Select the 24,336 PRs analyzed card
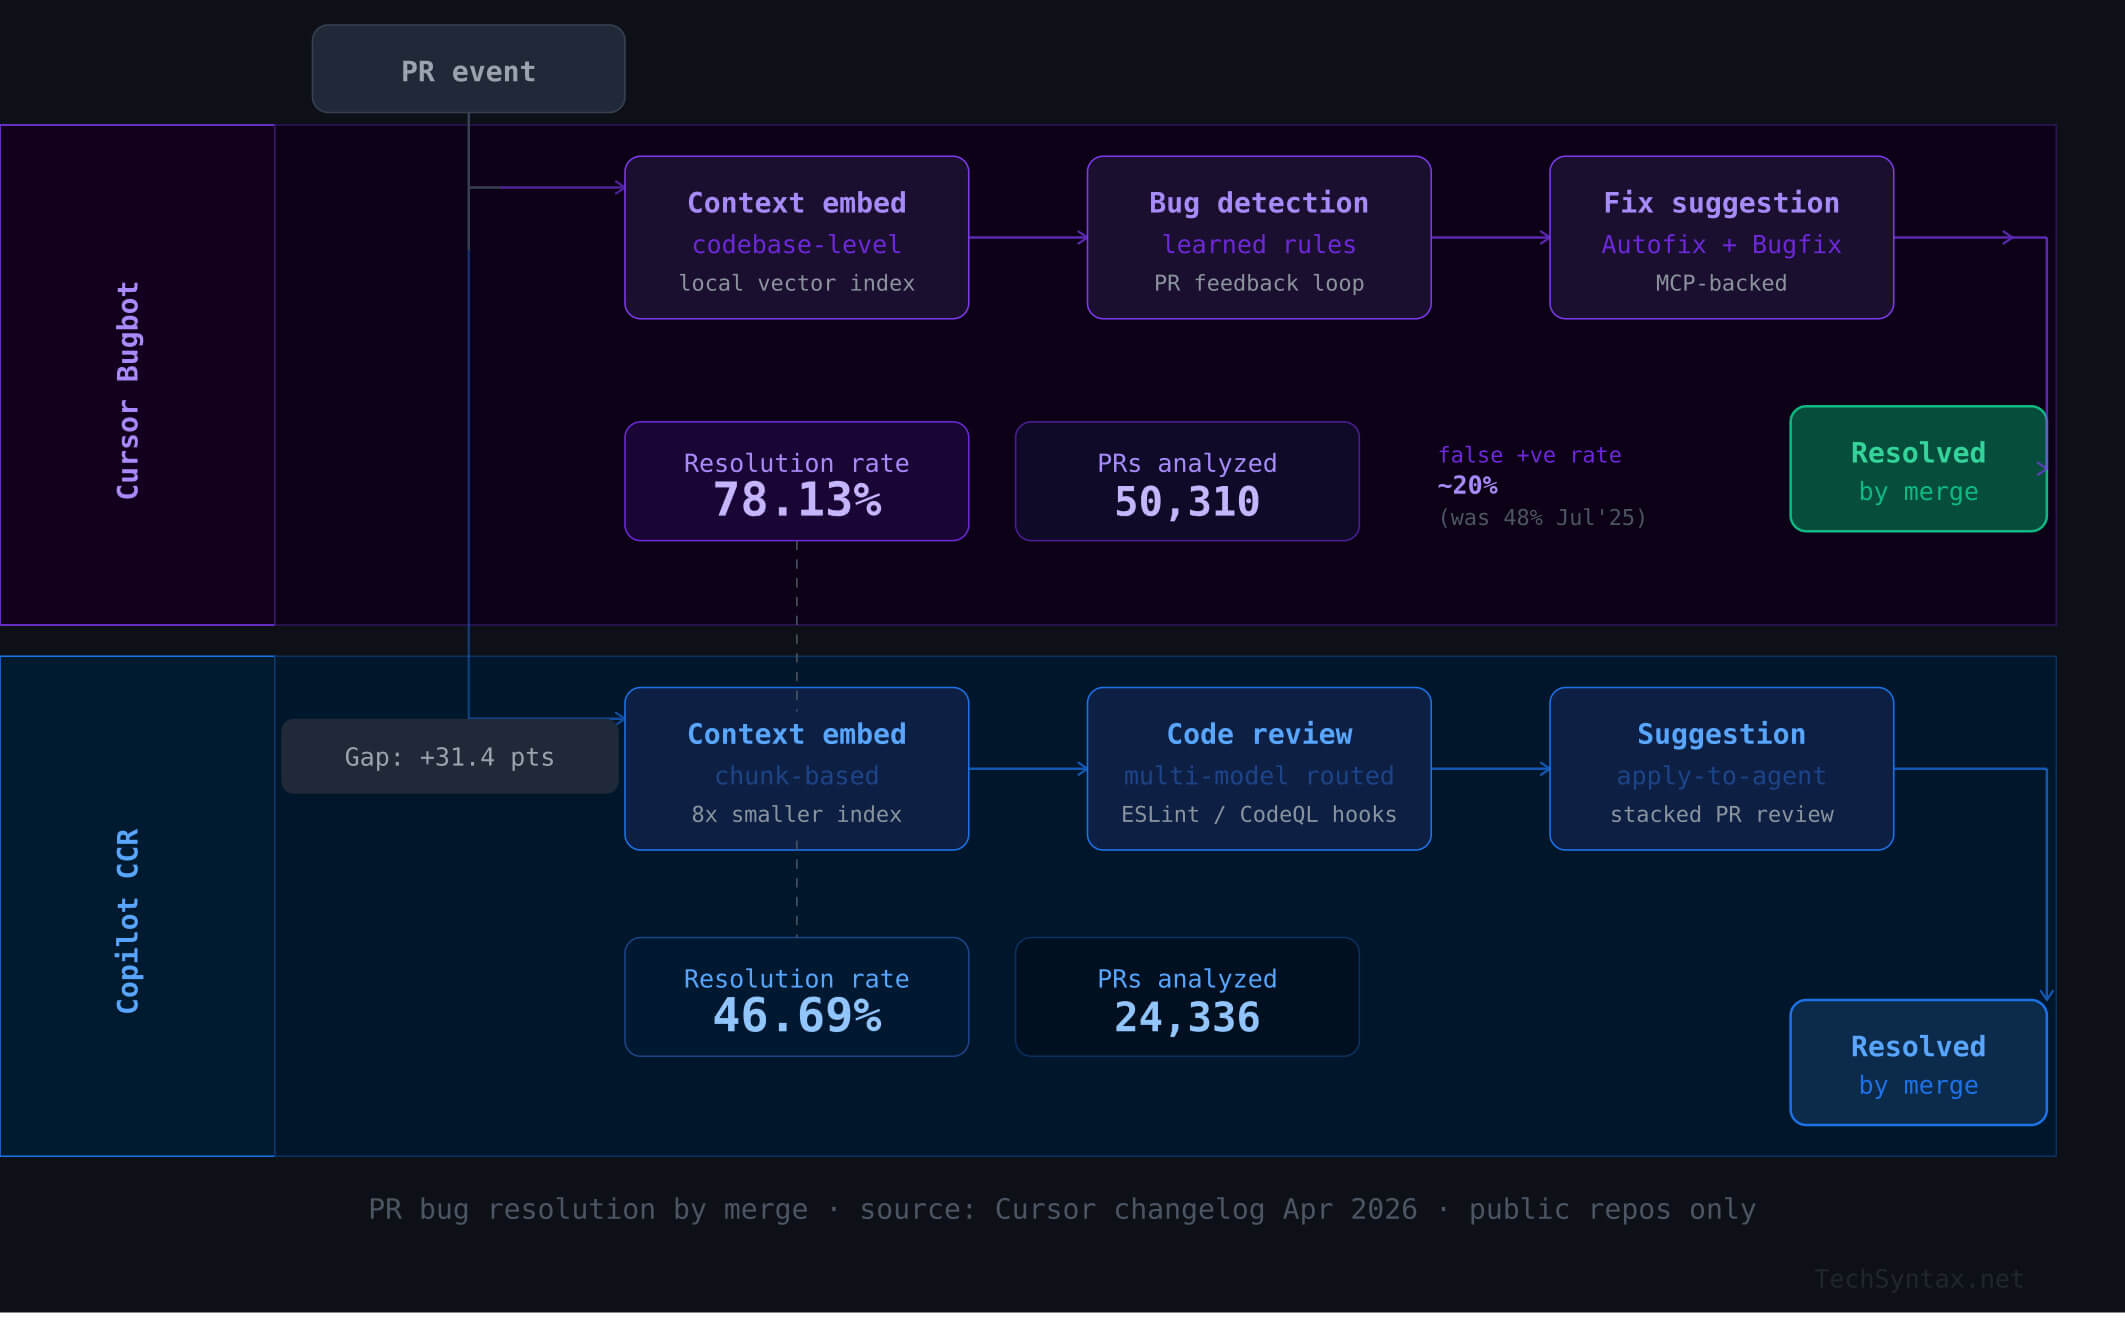The image size is (2125, 1343). tap(1186, 997)
